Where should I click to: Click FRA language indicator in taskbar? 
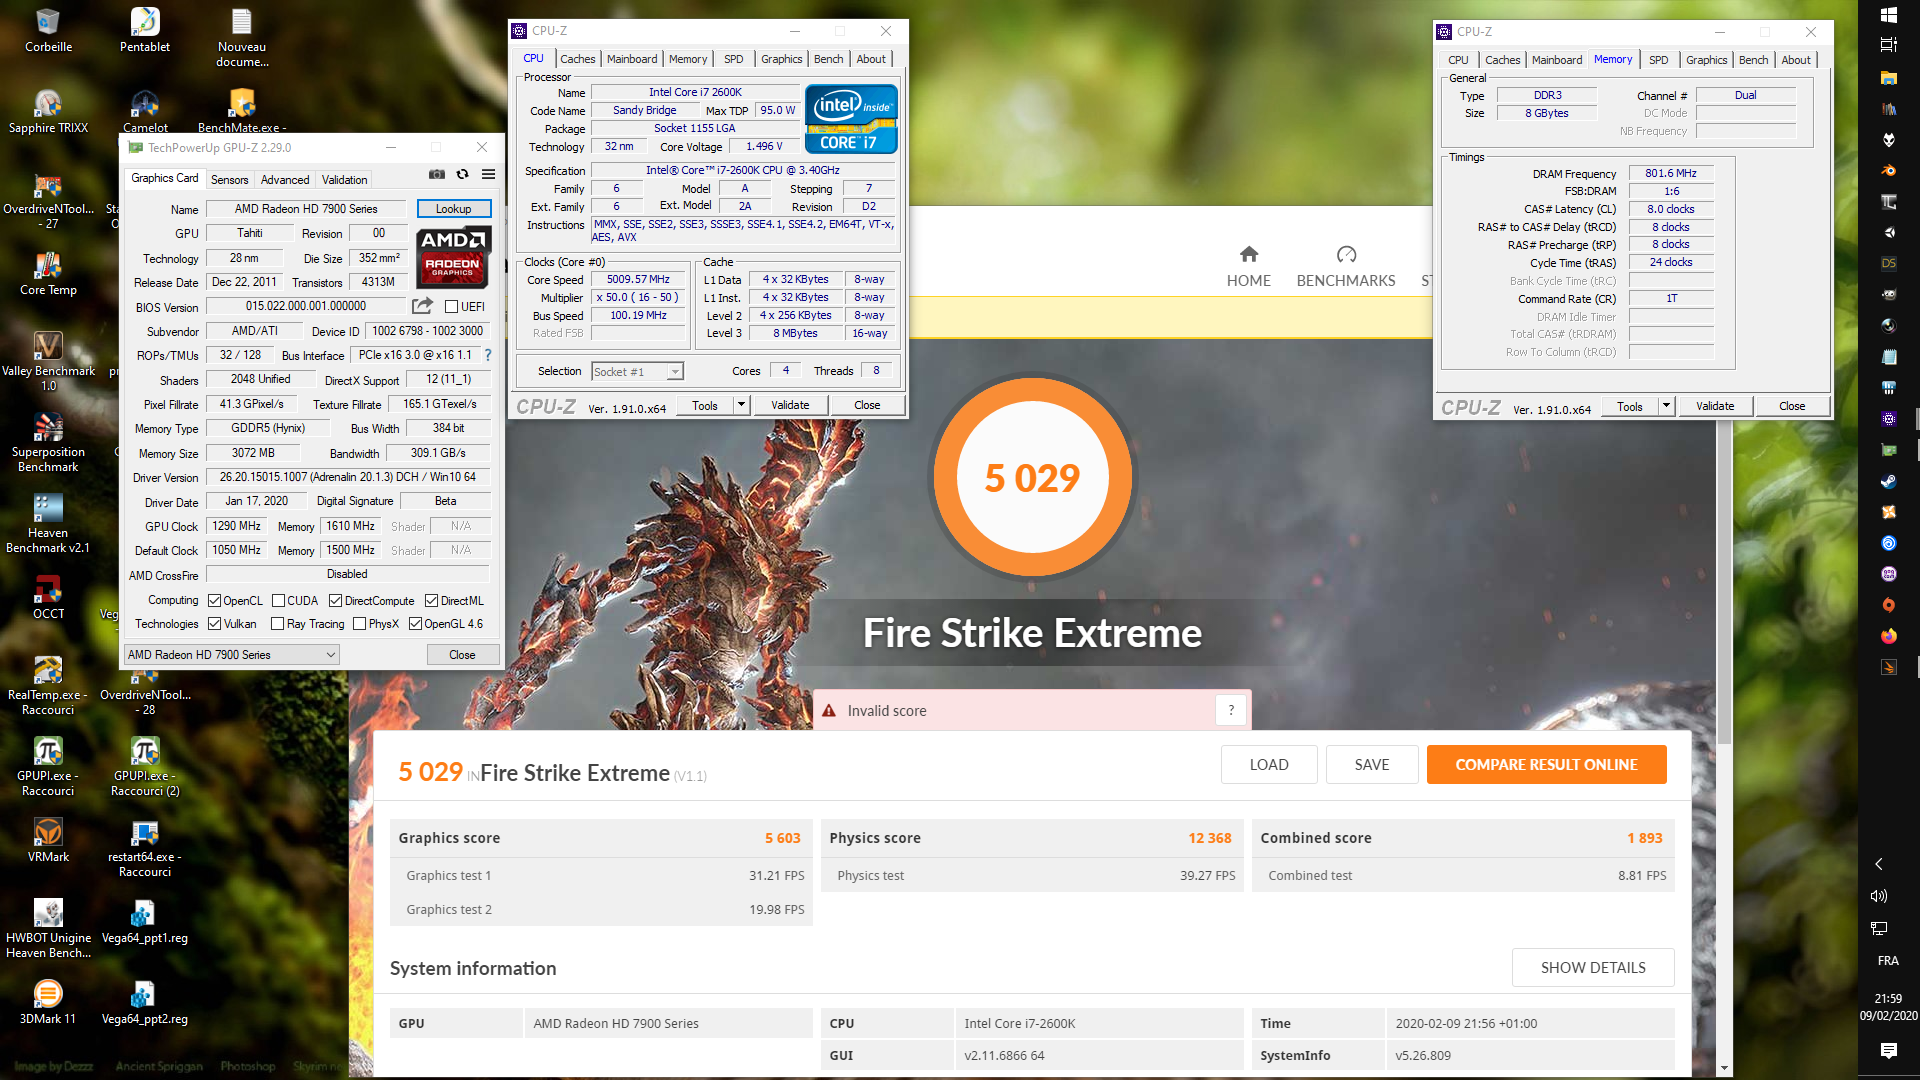tap(1888, 961)
